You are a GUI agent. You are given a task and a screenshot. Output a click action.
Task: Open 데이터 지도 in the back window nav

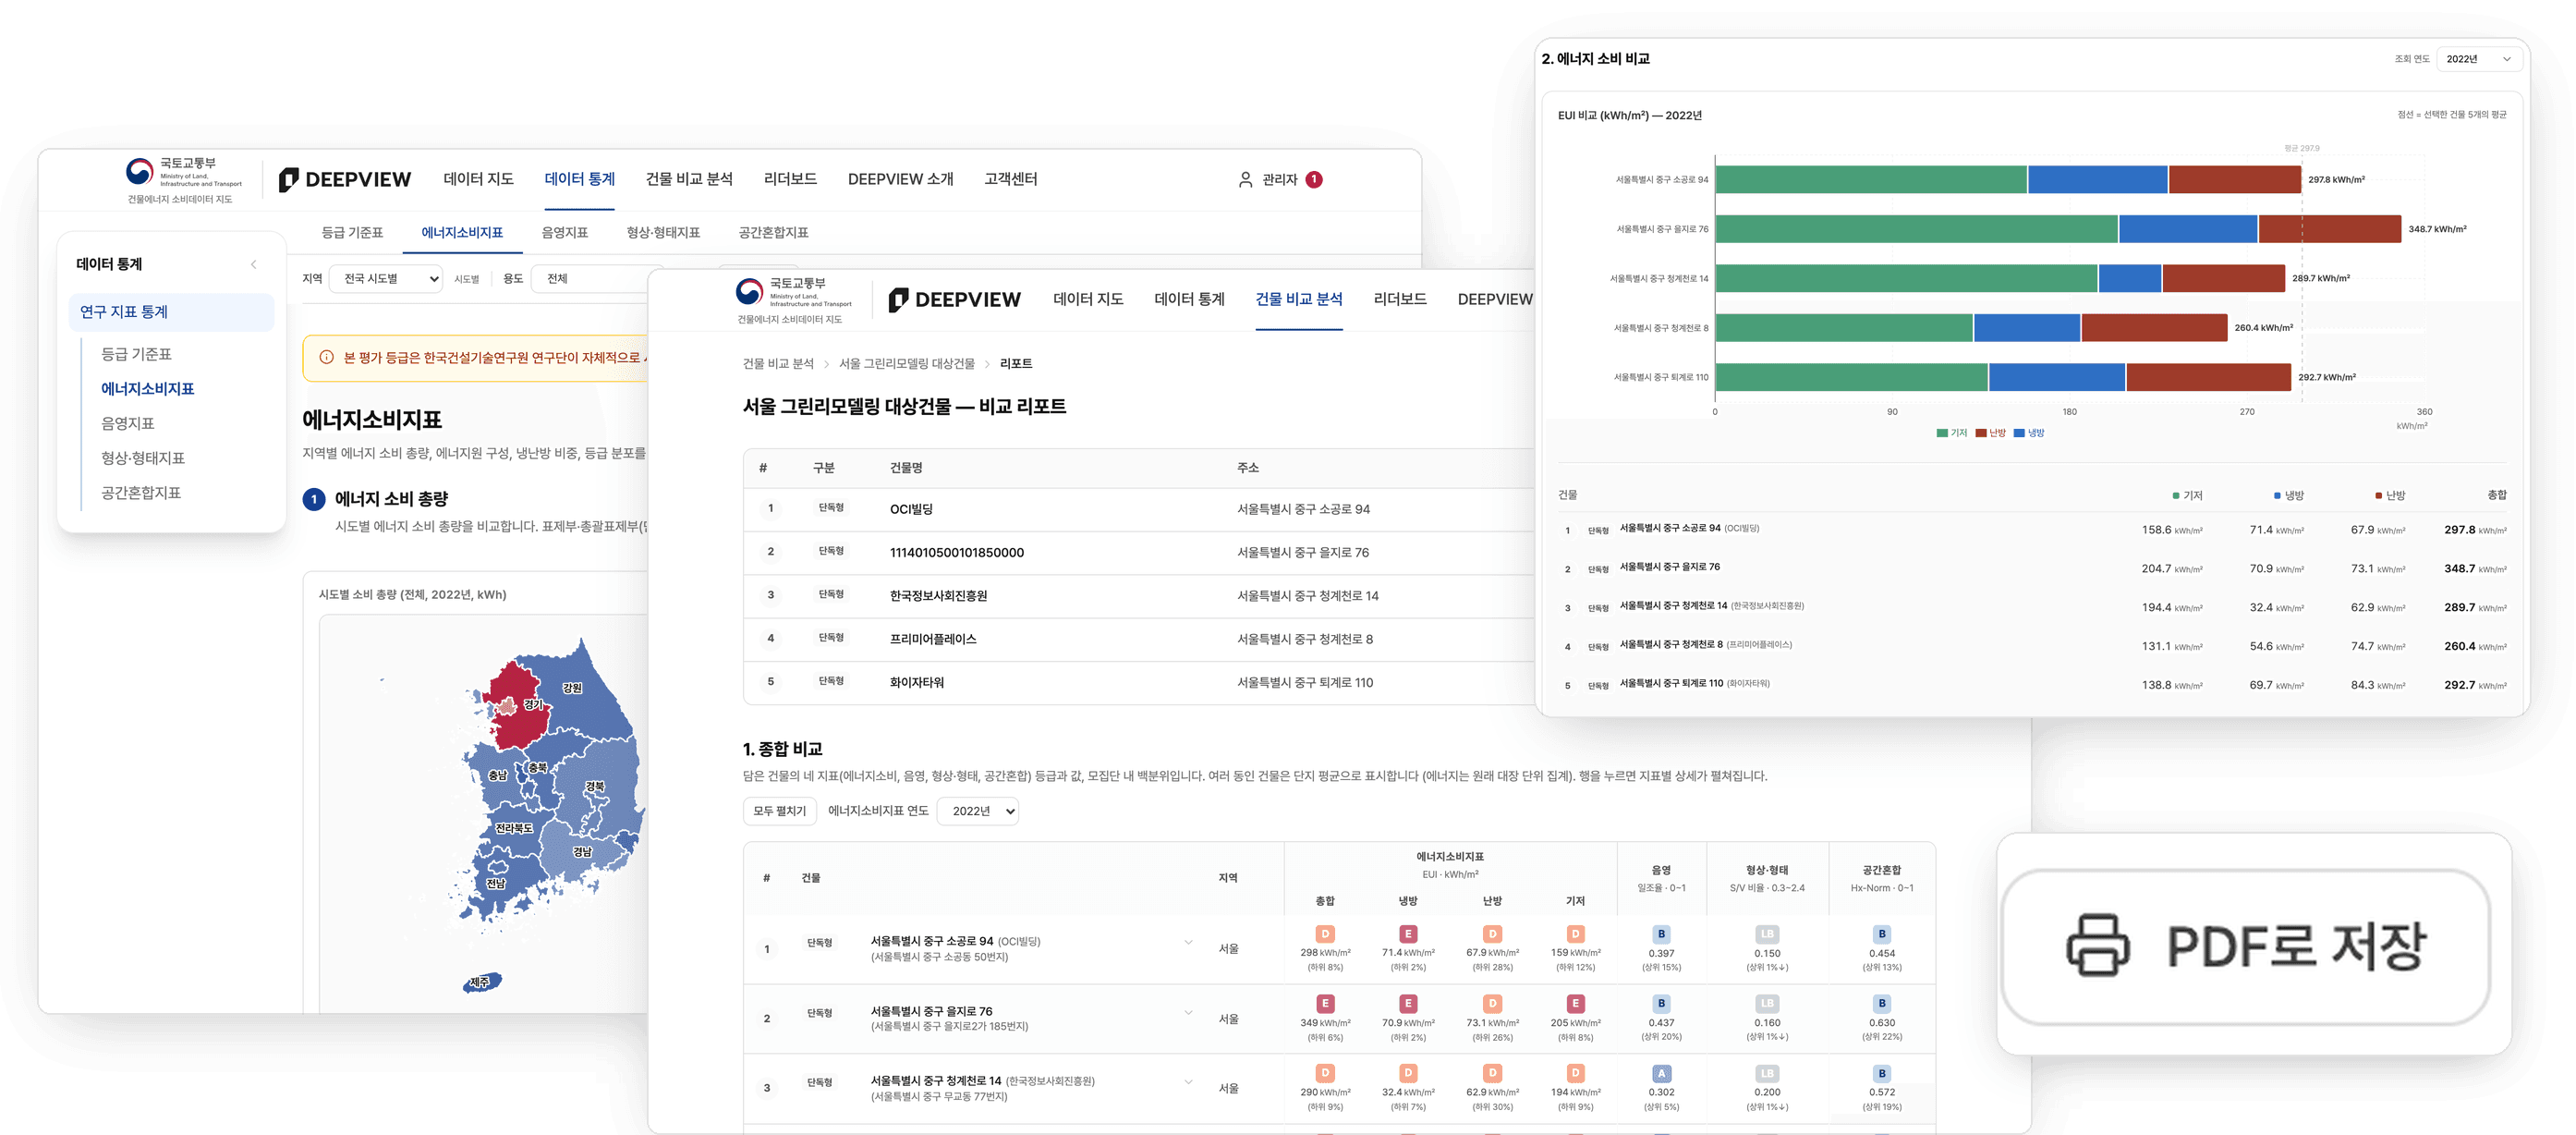pos(478,179)
